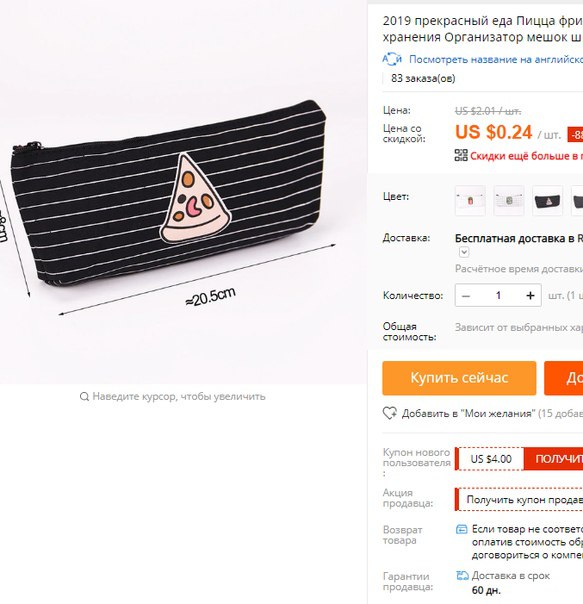
Task: Open Посмотреть название на английском link
Action: 496,59
